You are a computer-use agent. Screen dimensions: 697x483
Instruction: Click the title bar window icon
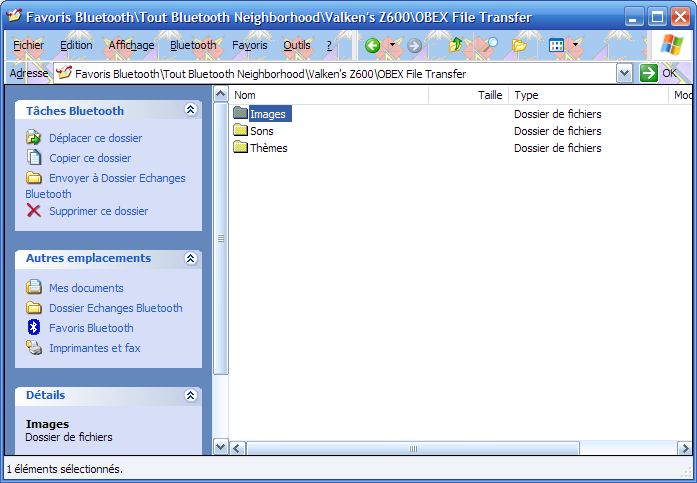click(15, 16)
